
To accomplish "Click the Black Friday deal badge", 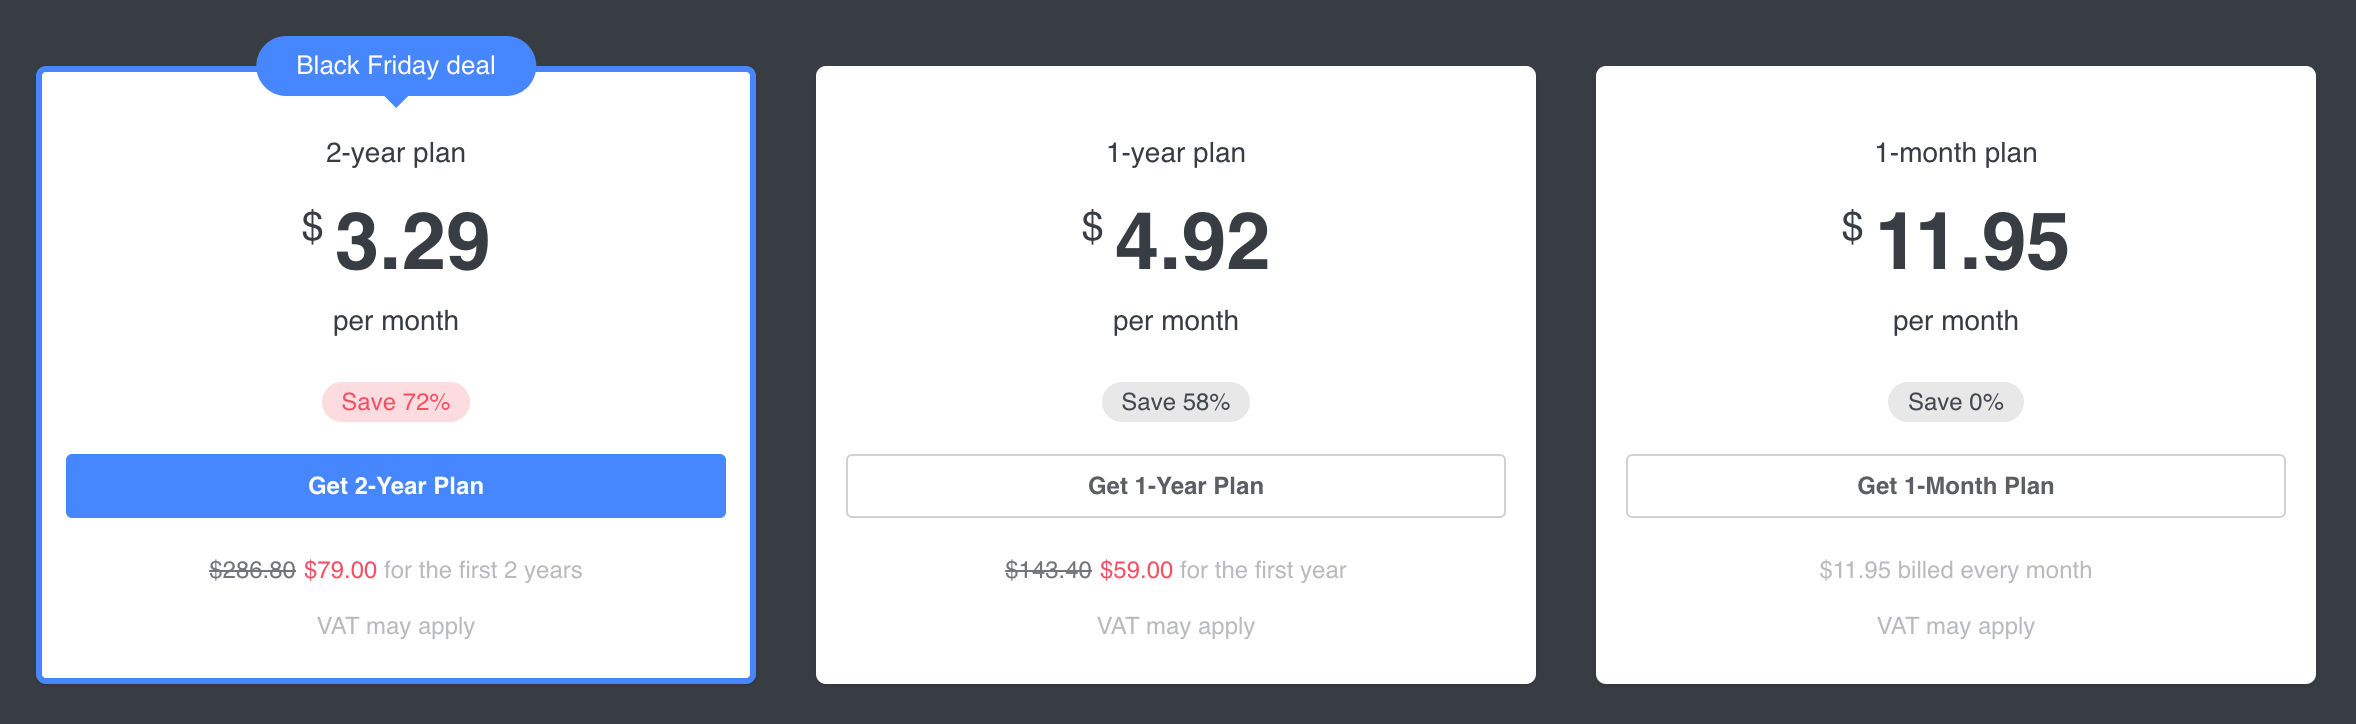I will 396,66.
